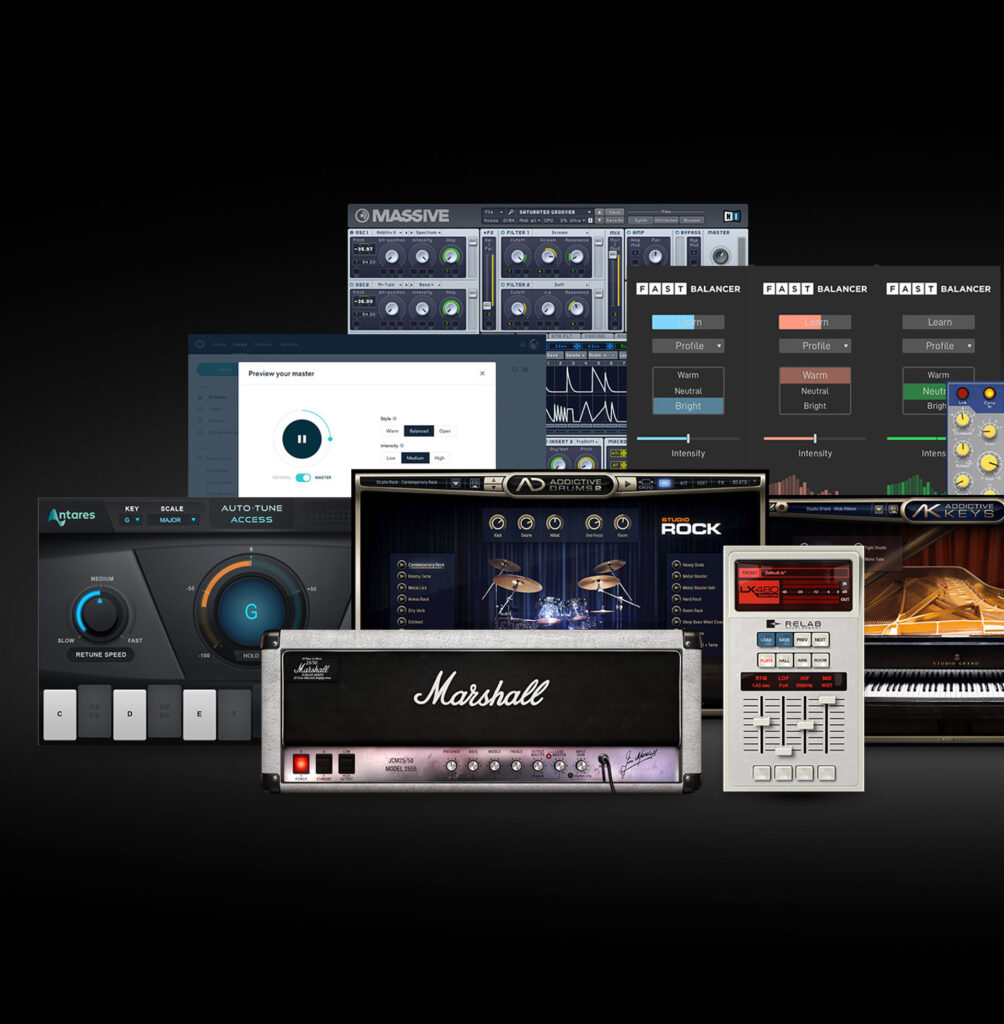Select Bright in the first Fast Balancer list

point(687,406)
